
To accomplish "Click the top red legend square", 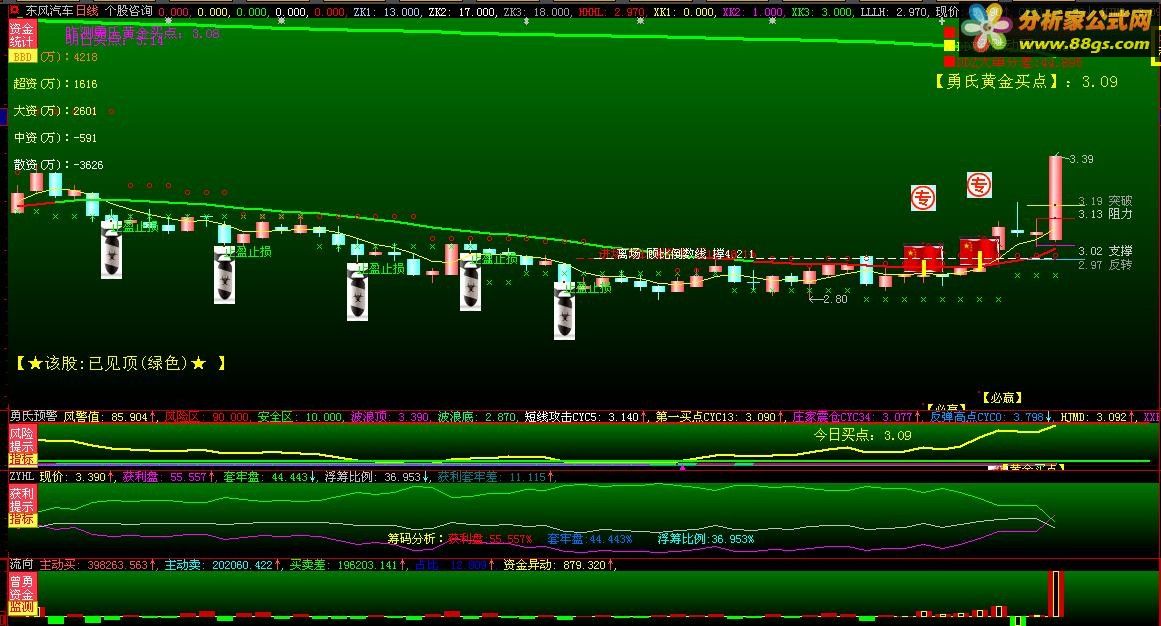I will tap(949, 32).
